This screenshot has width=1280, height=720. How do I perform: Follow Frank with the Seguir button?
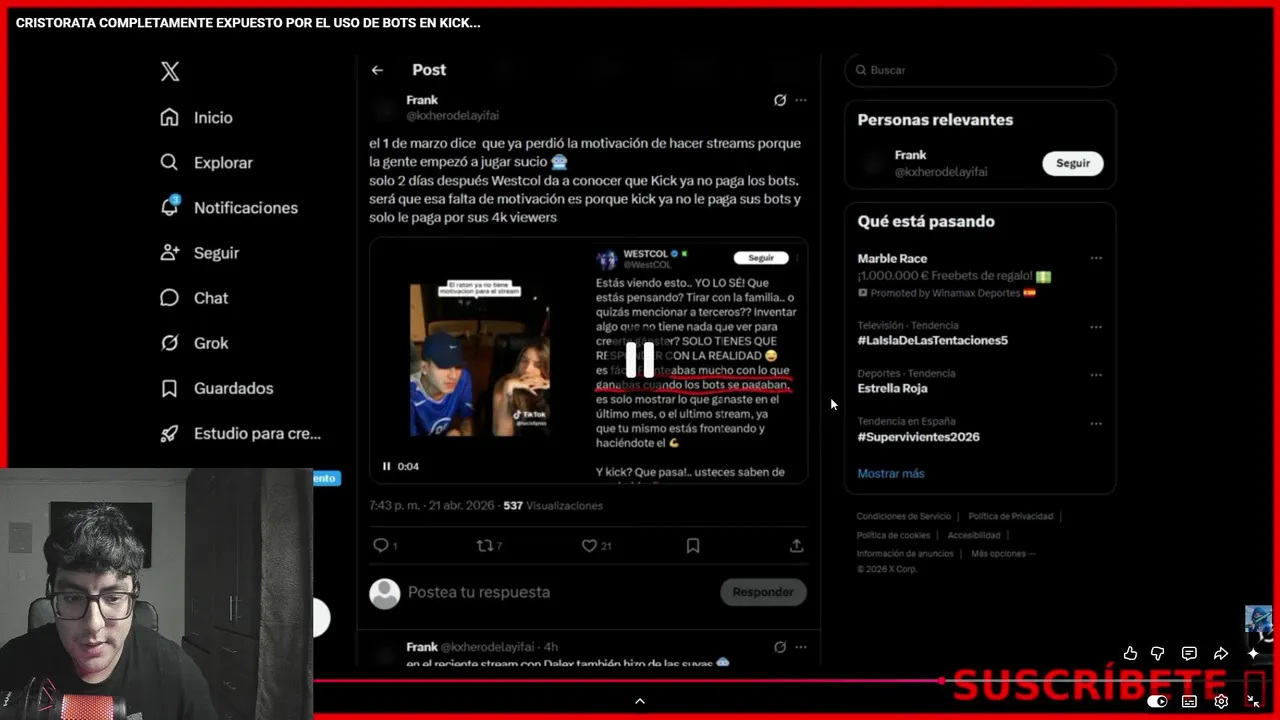pos(1073,163)
